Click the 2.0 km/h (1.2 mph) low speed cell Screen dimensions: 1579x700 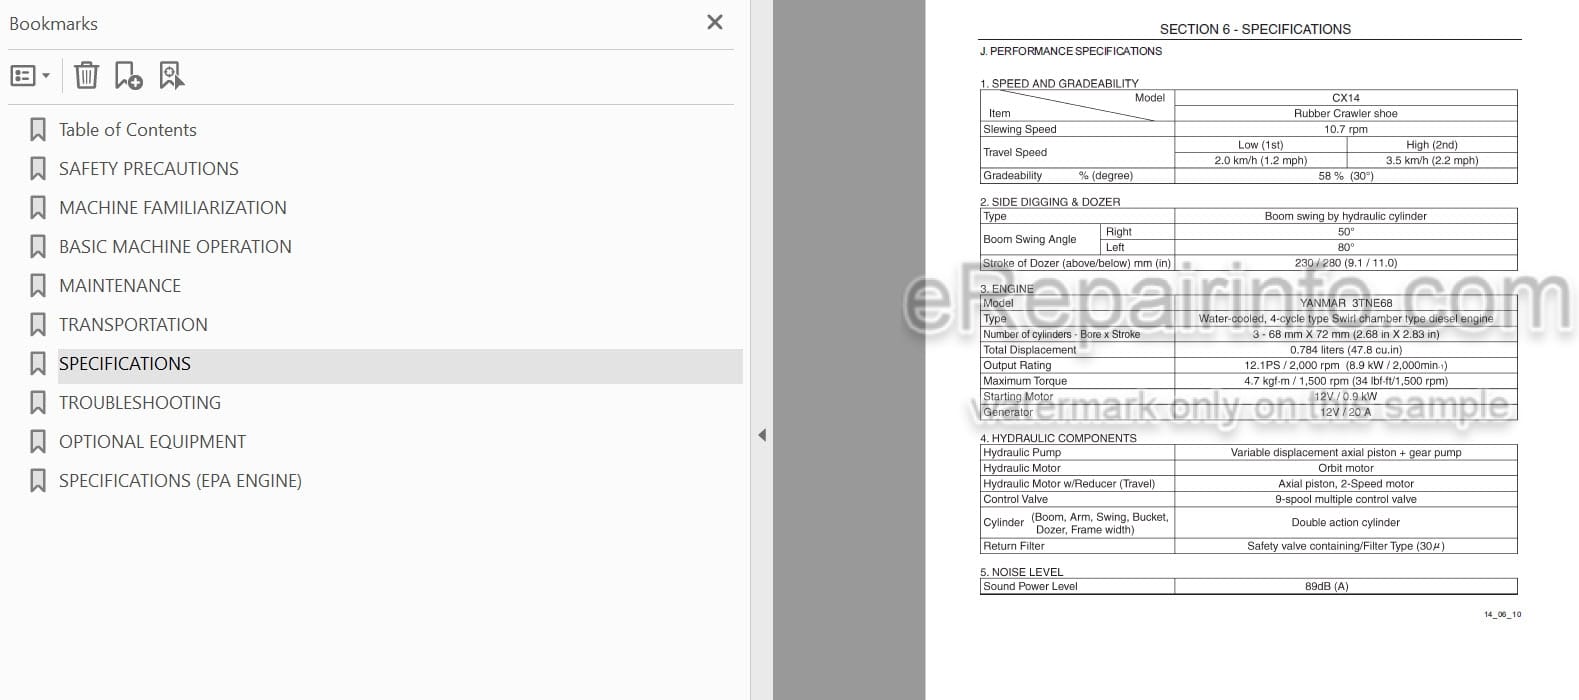click(1260, 160)
